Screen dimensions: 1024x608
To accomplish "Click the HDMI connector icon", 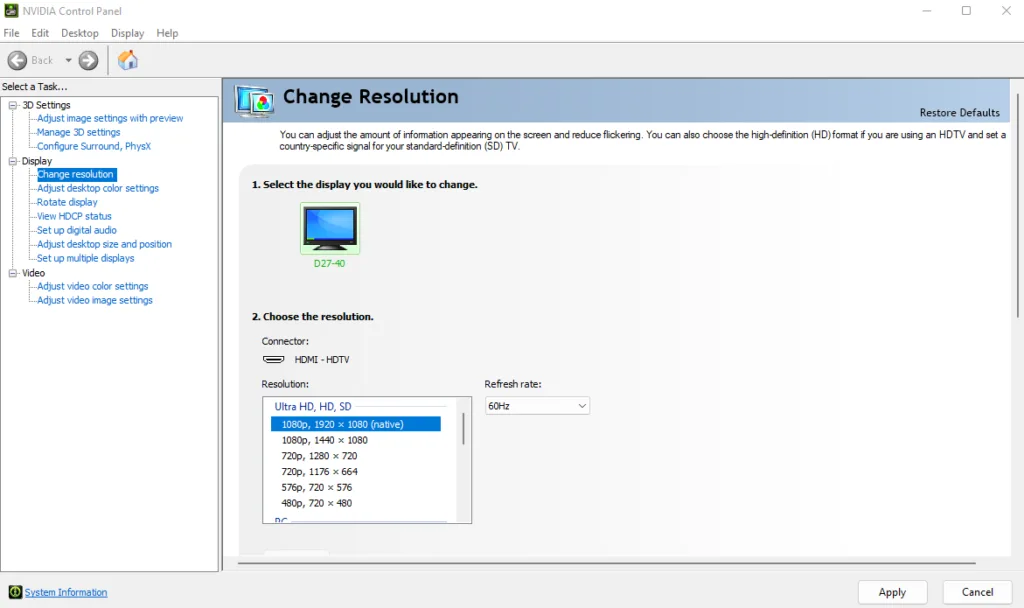I will pyautogui.click(x=274, y=359).
